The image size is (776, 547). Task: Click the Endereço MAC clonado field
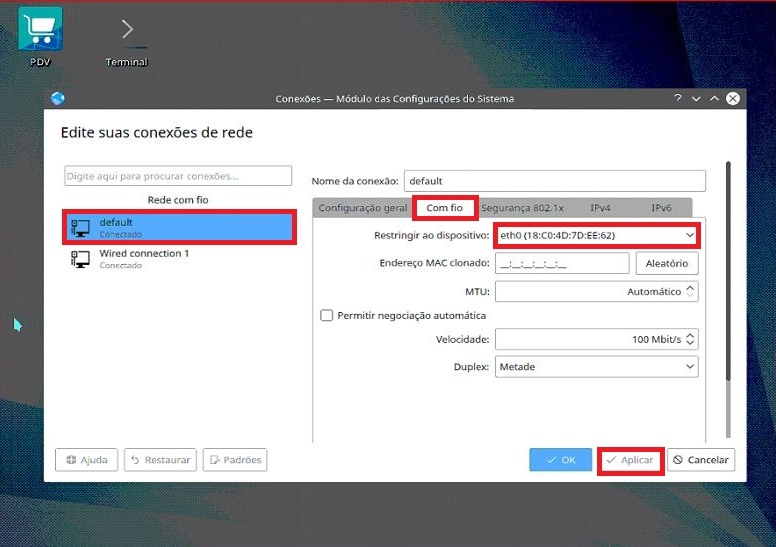tap(562, 263)
